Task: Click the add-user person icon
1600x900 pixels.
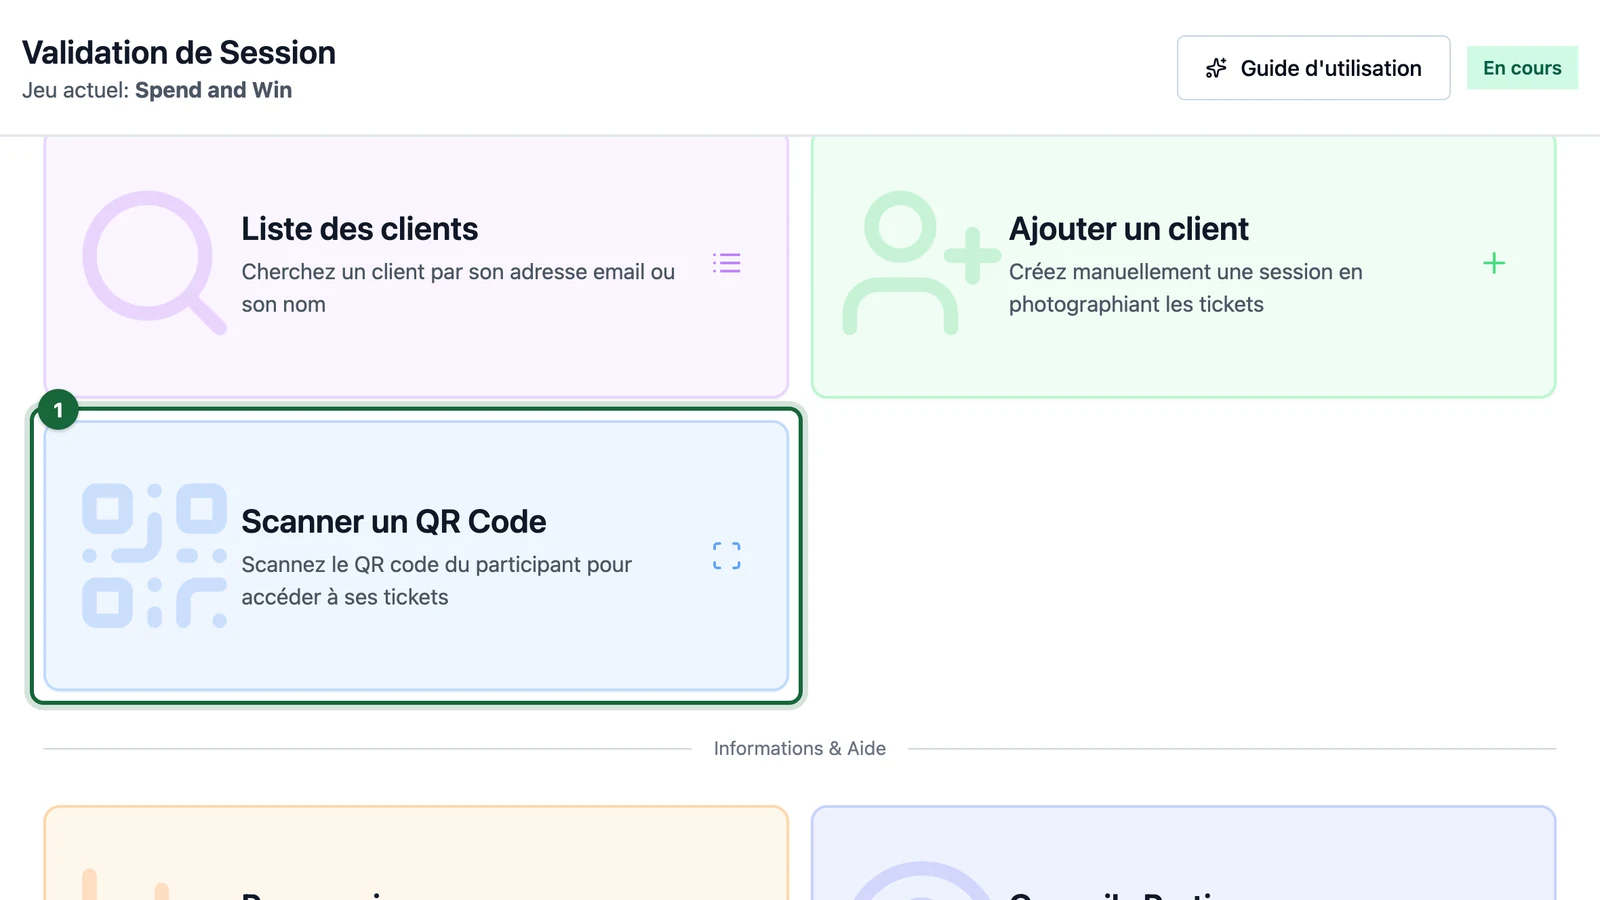Action: click(922, 262)
